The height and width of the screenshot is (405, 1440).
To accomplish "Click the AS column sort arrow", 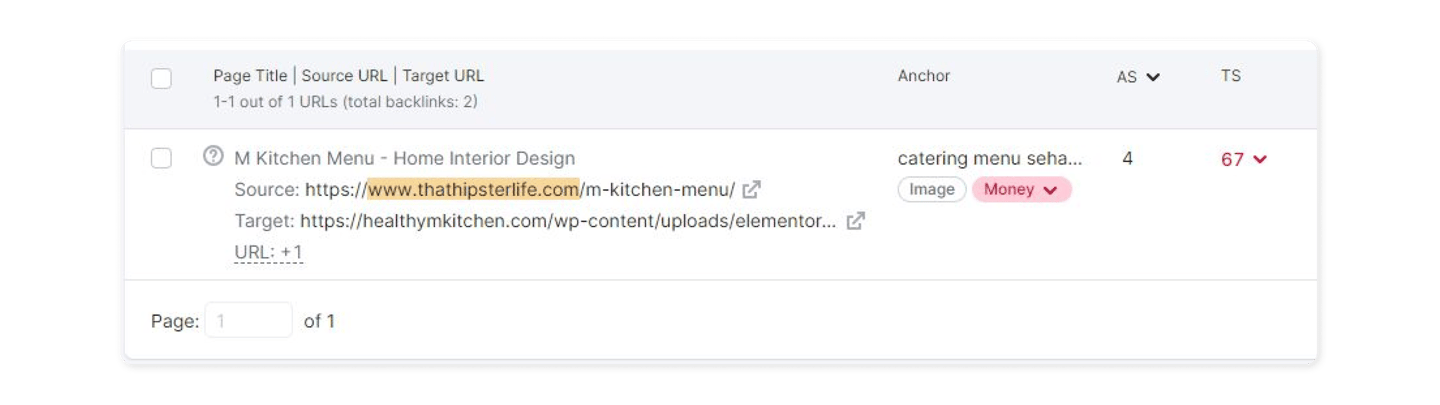I will pos(1153,77).
